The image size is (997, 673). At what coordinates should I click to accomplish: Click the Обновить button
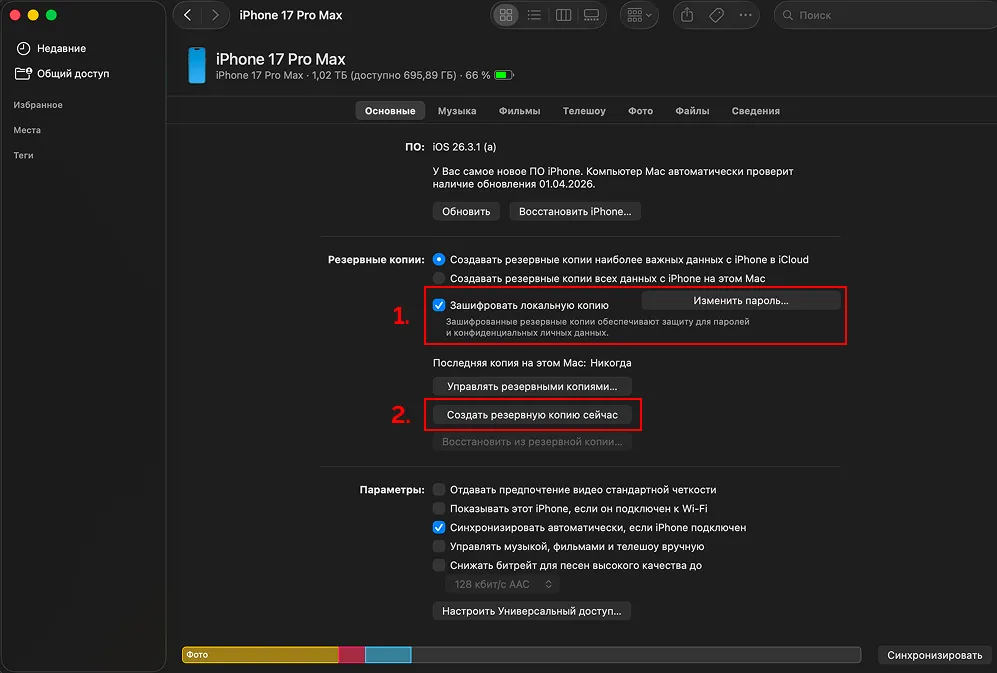coord(466,211)
